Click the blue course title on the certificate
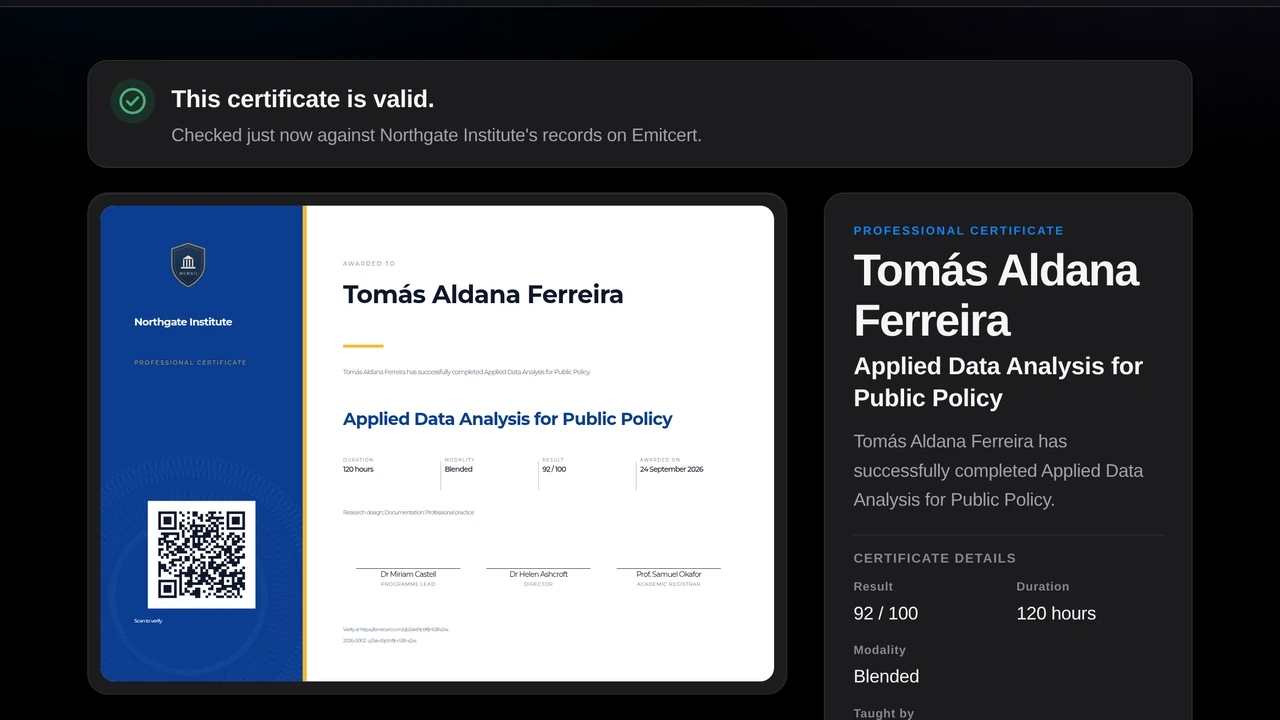 point(507,419)
